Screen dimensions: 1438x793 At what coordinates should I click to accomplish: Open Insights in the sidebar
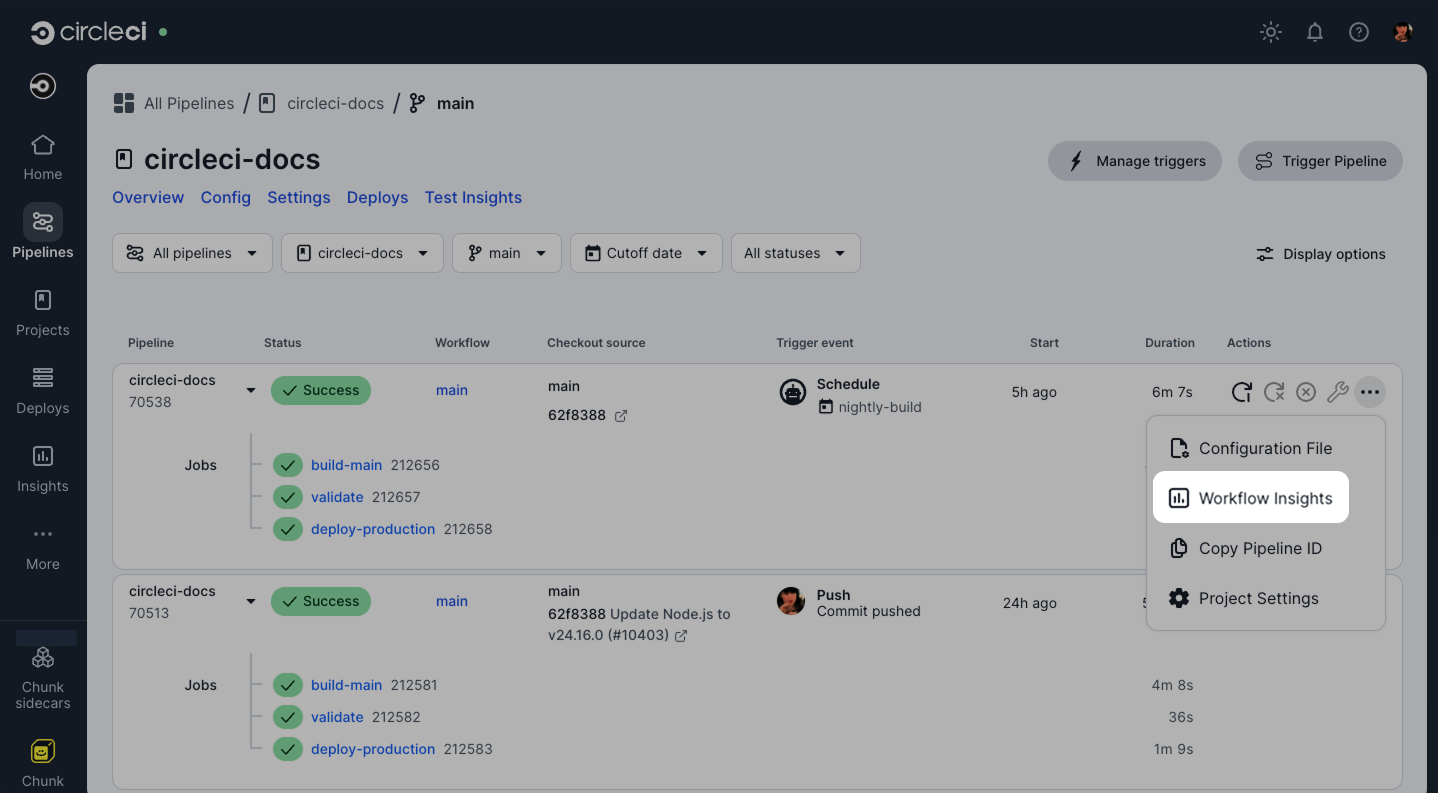tap(43, 470)
